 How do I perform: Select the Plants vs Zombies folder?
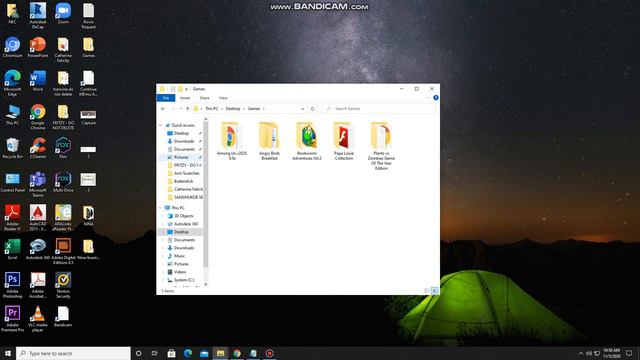381,146
